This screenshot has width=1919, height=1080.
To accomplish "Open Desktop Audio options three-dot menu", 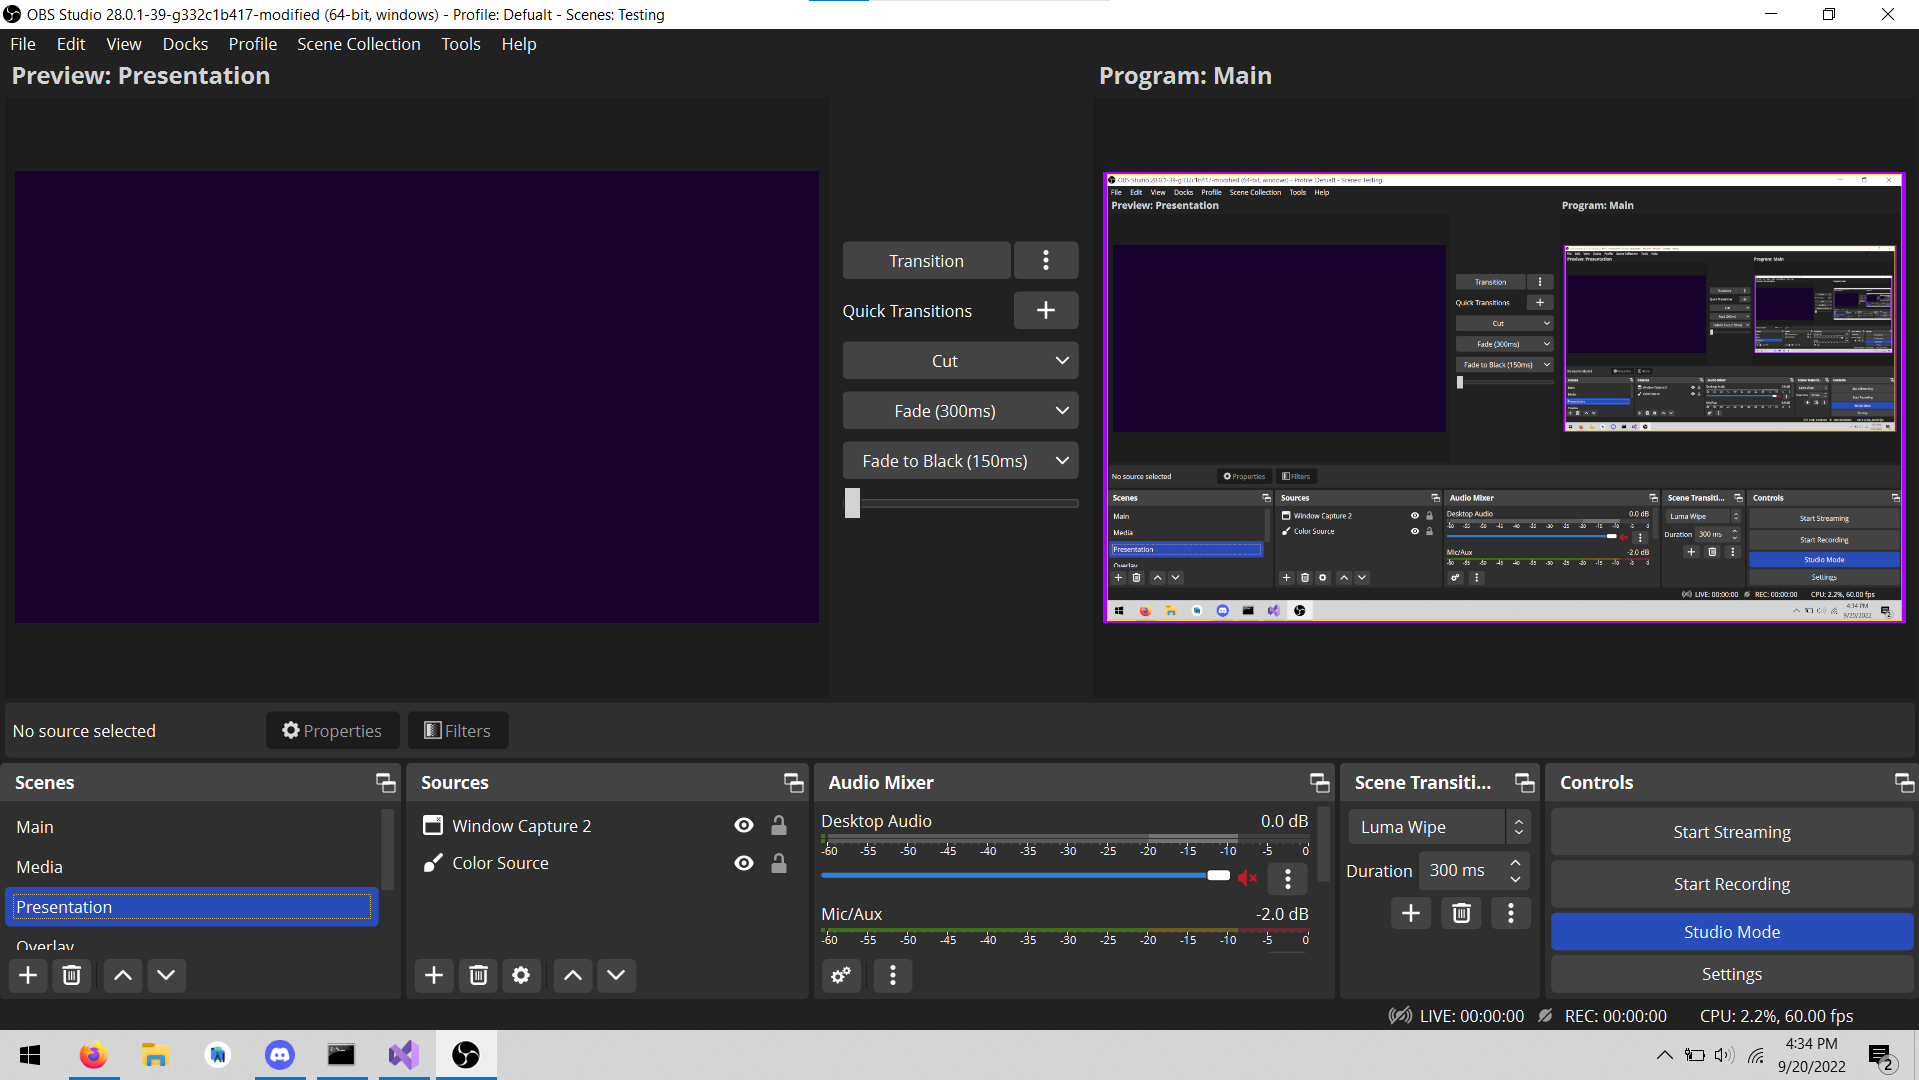I will pos(1288,878).
